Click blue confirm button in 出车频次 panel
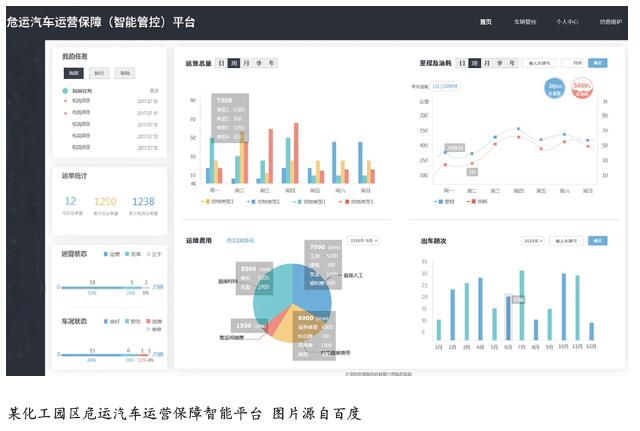This screenshot has width=640, height=431. 598,241
